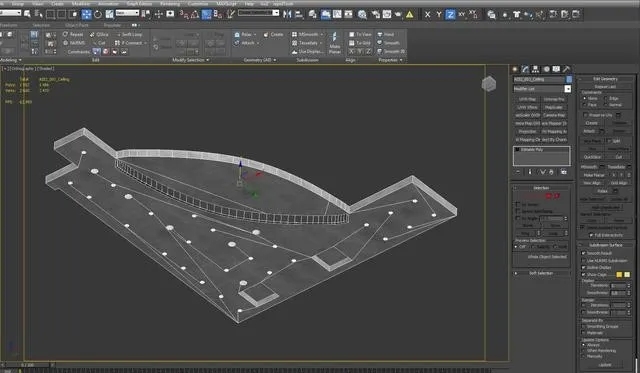Click the QSlice ribbon tool
The image size is (640, 373).
coord(99,35)
